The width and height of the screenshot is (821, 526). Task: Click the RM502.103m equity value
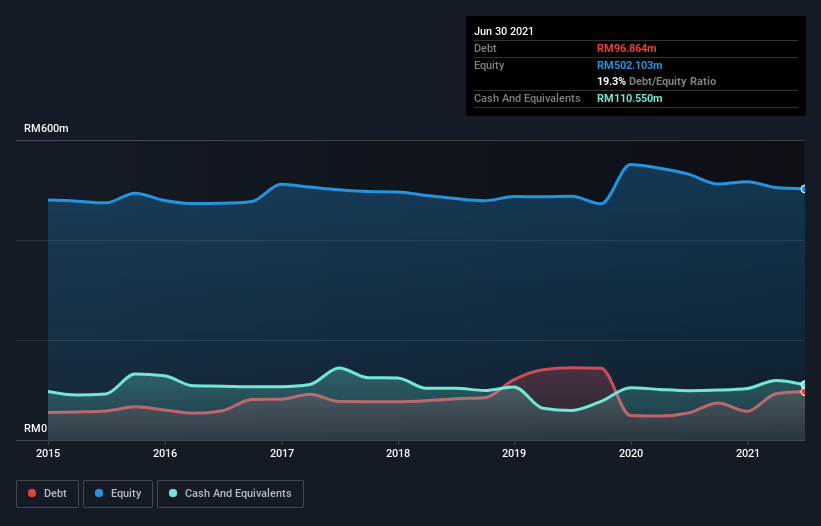630,65
